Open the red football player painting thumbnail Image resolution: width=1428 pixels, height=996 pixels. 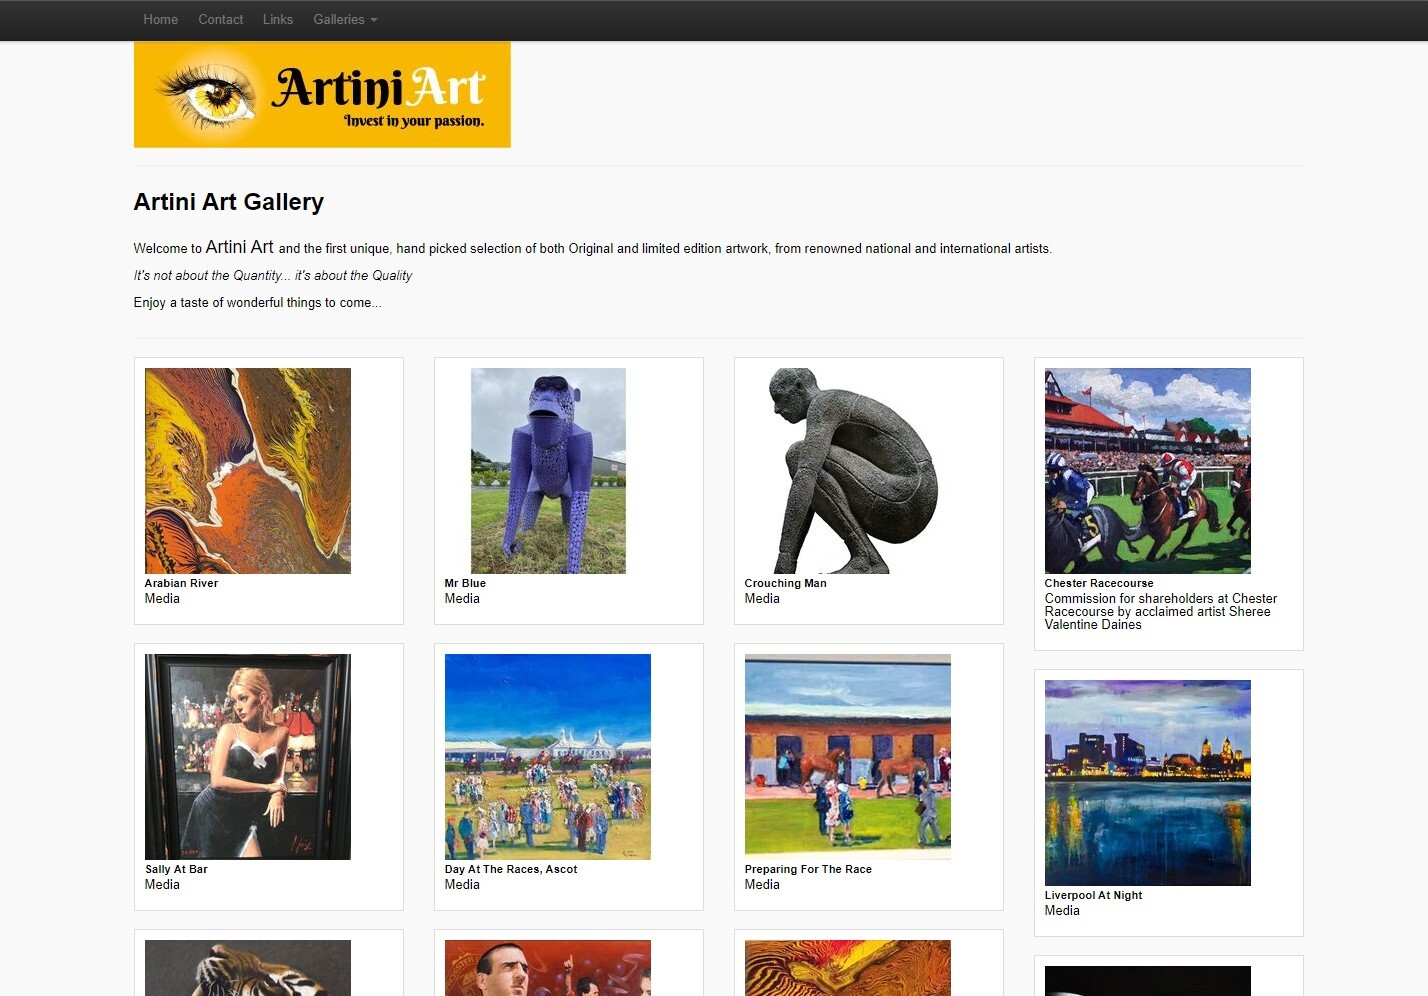(x=548, y=968)
